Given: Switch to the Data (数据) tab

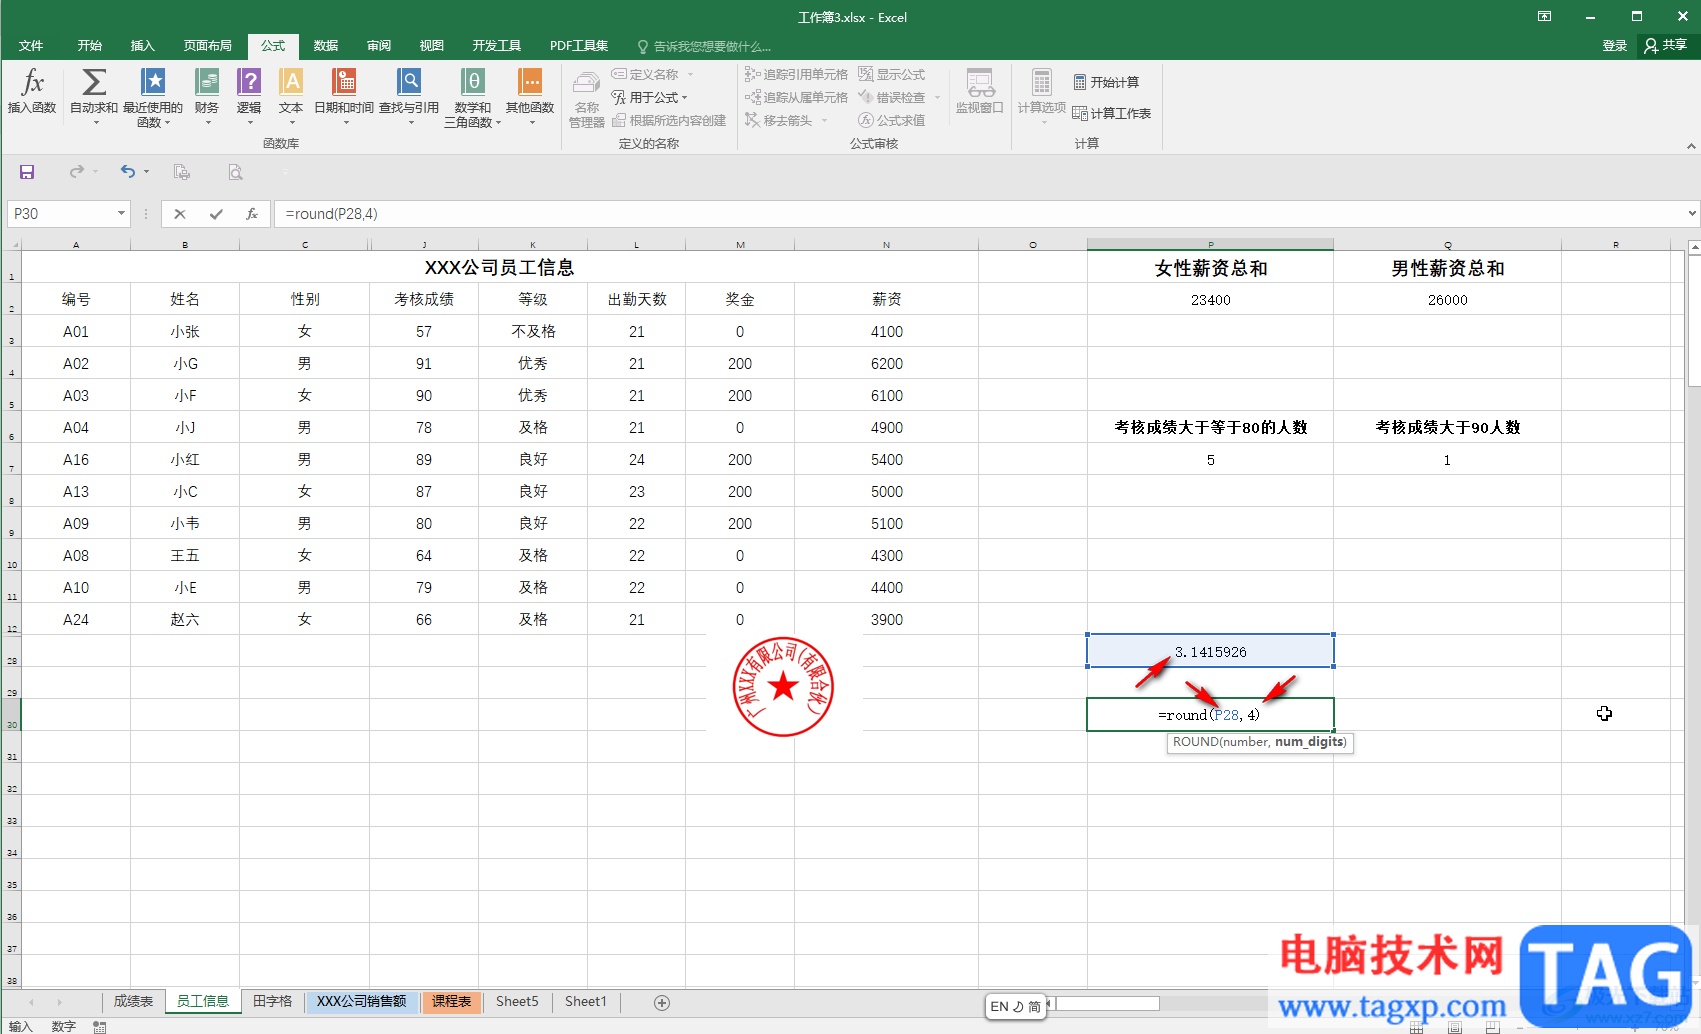Looking at the screenshot, I should (326, 45).
